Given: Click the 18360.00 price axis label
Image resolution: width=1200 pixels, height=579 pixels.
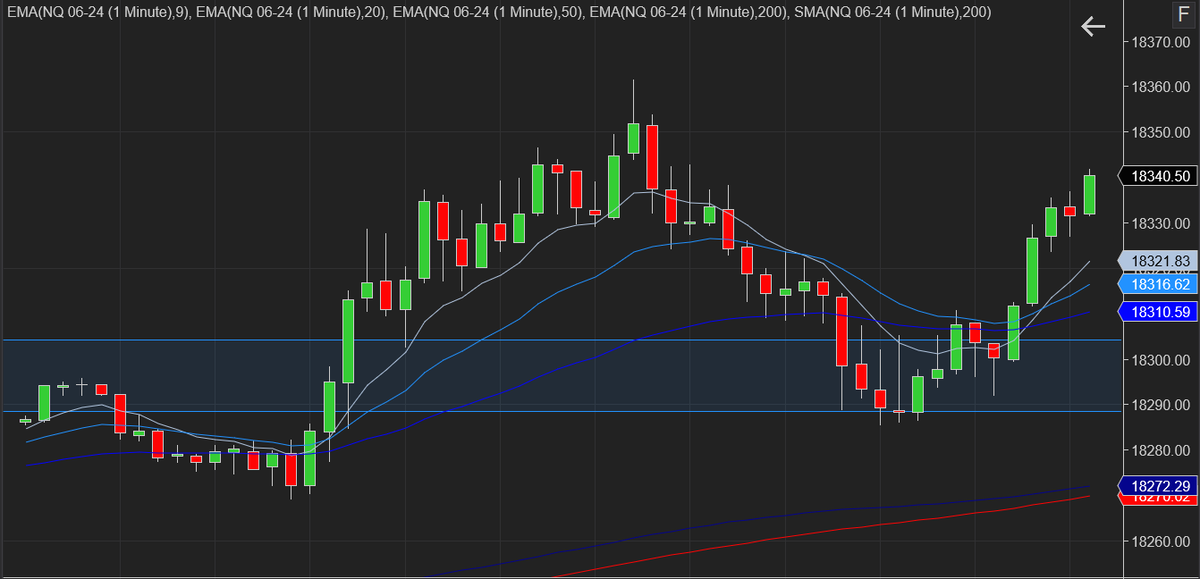Looking at the screenshot, I should (x=1160, y=87).
